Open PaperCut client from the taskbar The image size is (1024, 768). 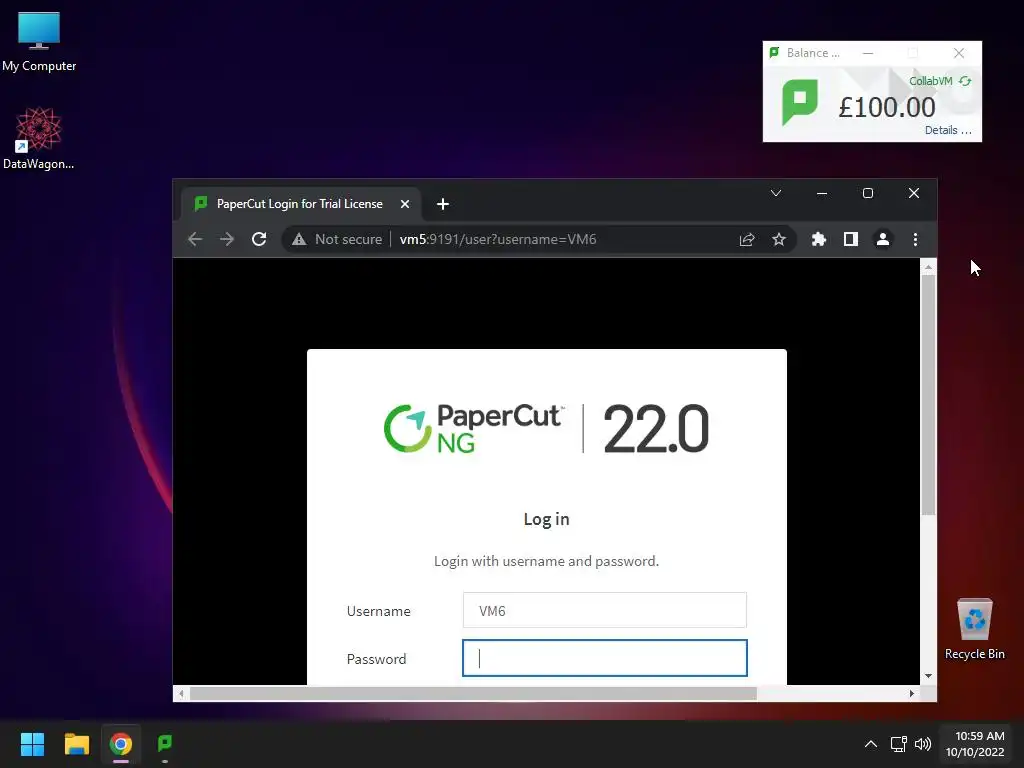point(165,744)
